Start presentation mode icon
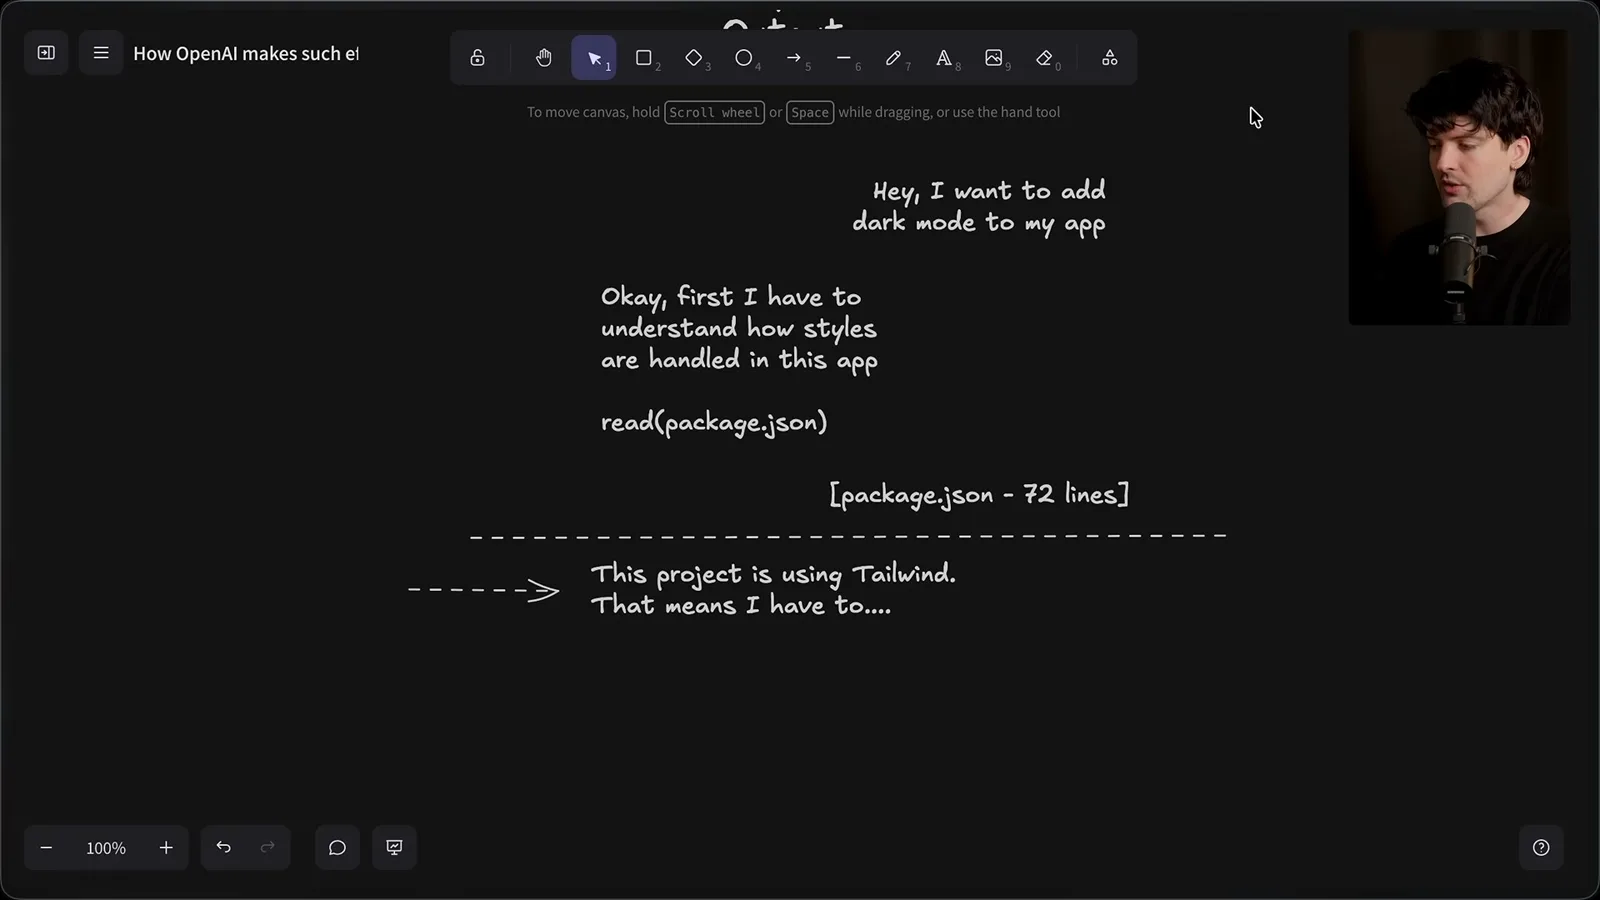The image size is (1600, 900). [x=395, y=848]
